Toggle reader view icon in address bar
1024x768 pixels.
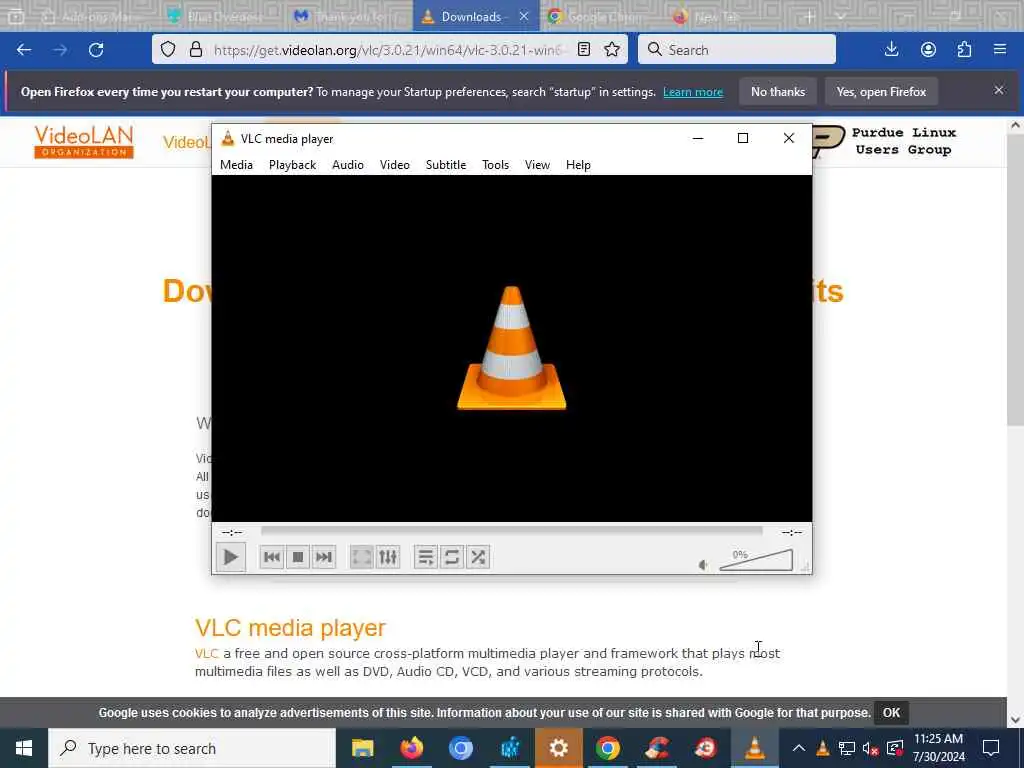(x=584, y=50)
